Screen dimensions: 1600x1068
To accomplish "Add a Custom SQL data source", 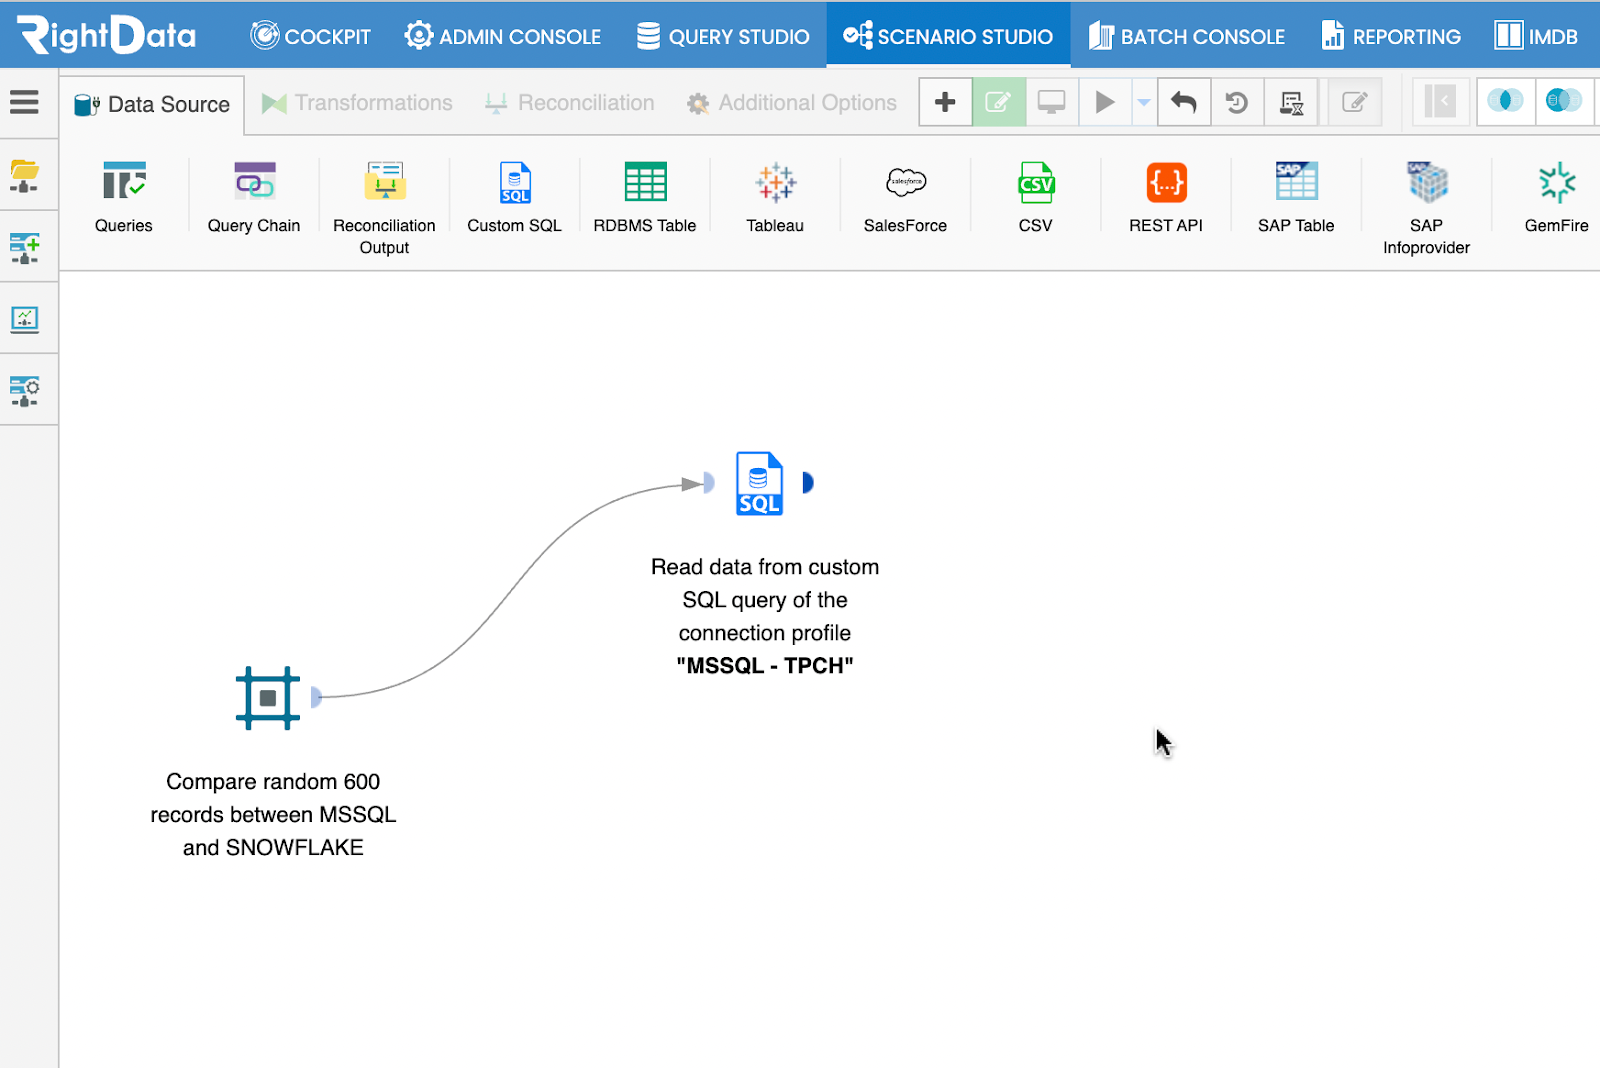I will [514, 196].
